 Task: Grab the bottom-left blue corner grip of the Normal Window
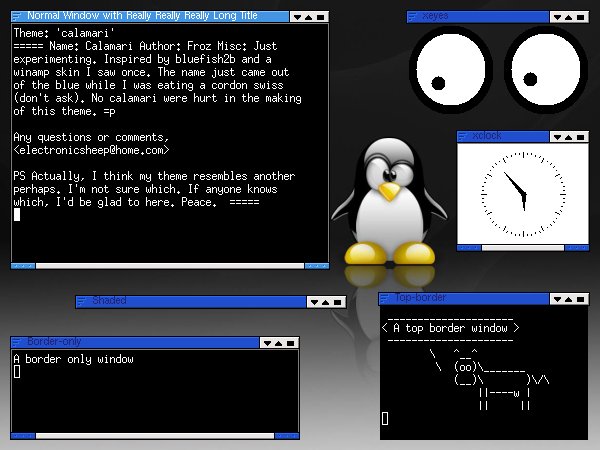[x=23, y=266]
